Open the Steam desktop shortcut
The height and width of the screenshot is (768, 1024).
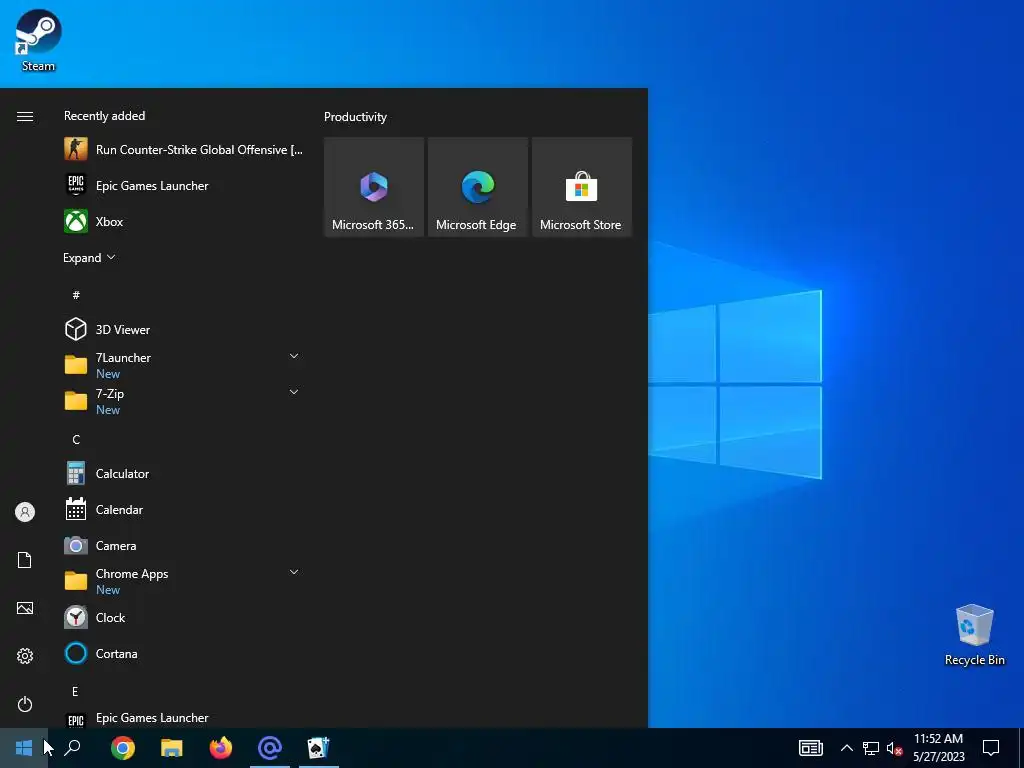tap(38, 40)
